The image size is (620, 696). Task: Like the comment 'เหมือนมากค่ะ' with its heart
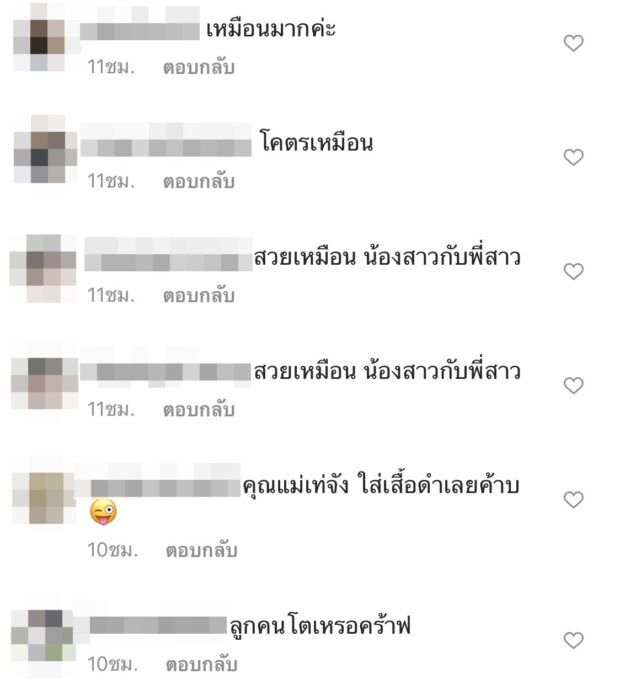[573, 43]
